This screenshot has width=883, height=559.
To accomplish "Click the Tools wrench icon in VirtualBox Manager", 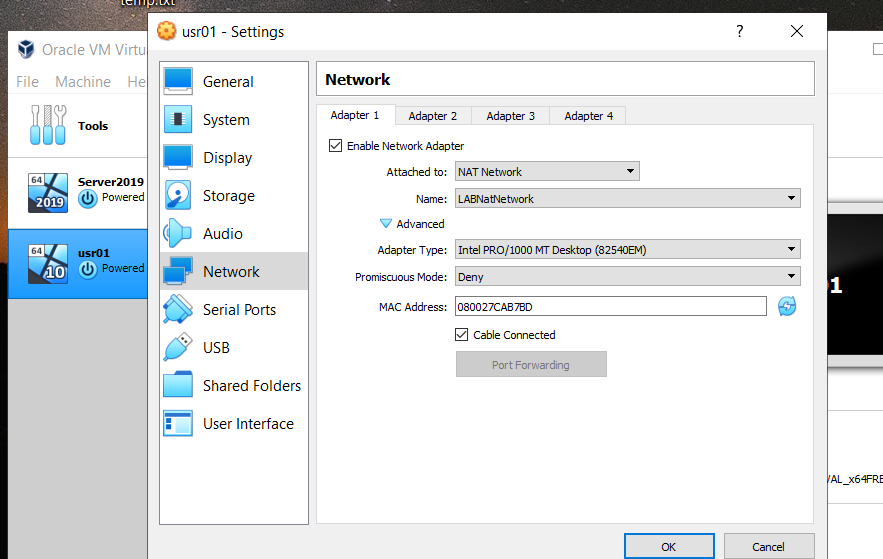I will tap(48, 125).
